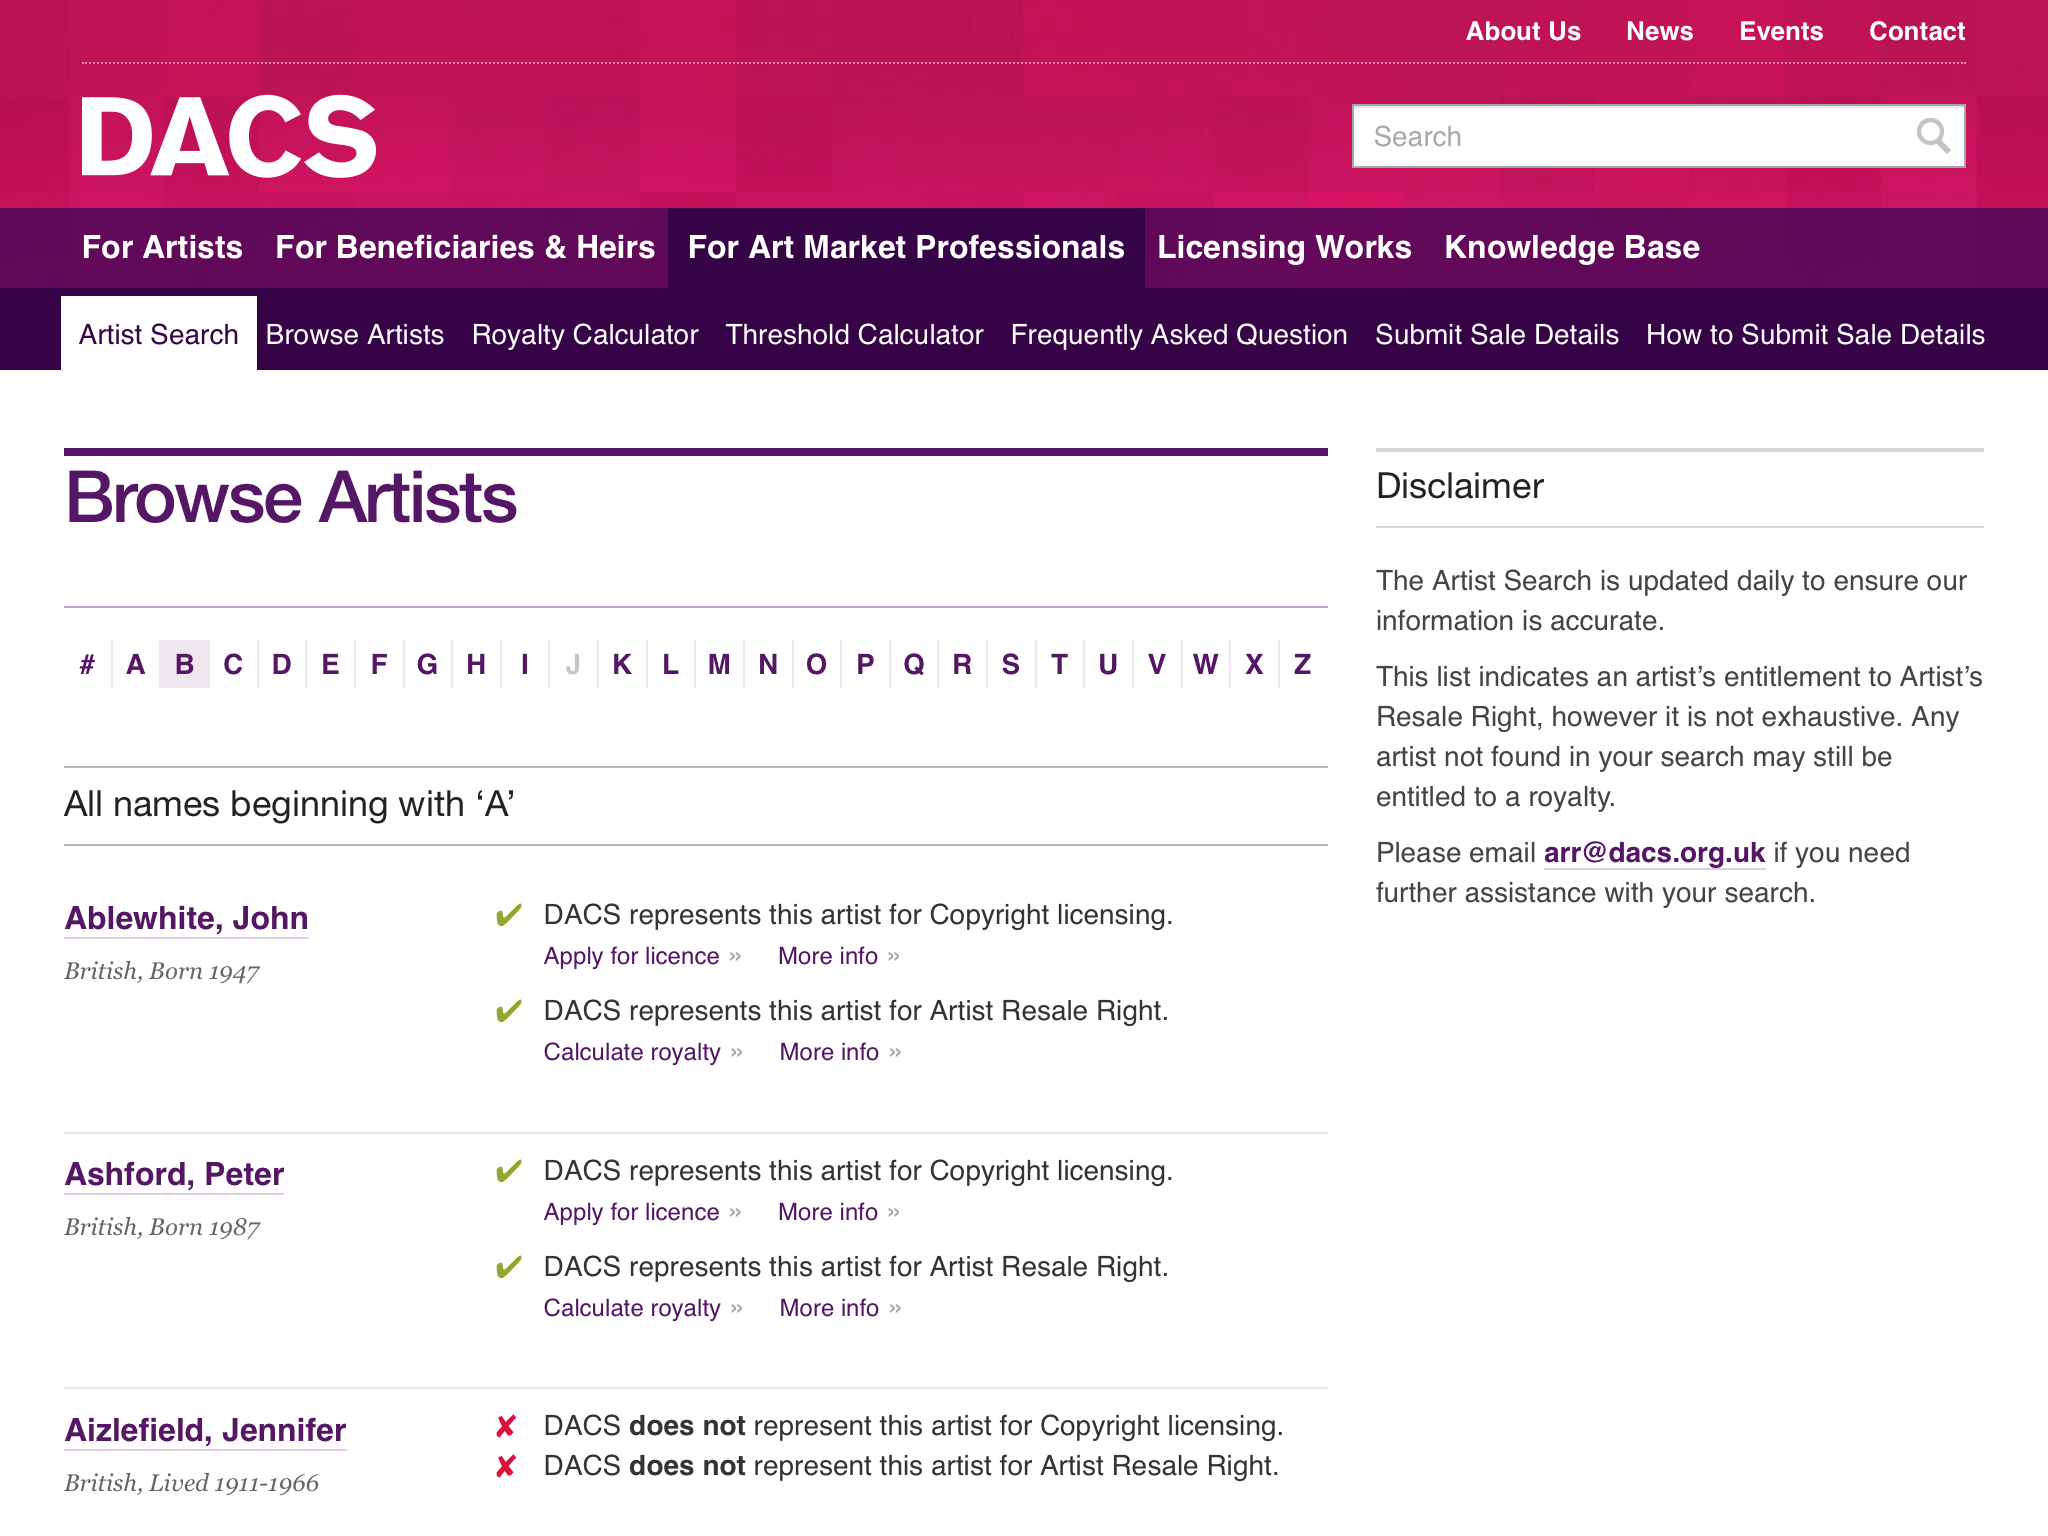
Task: Browse artists beginning with B
Action: point(184,664)
